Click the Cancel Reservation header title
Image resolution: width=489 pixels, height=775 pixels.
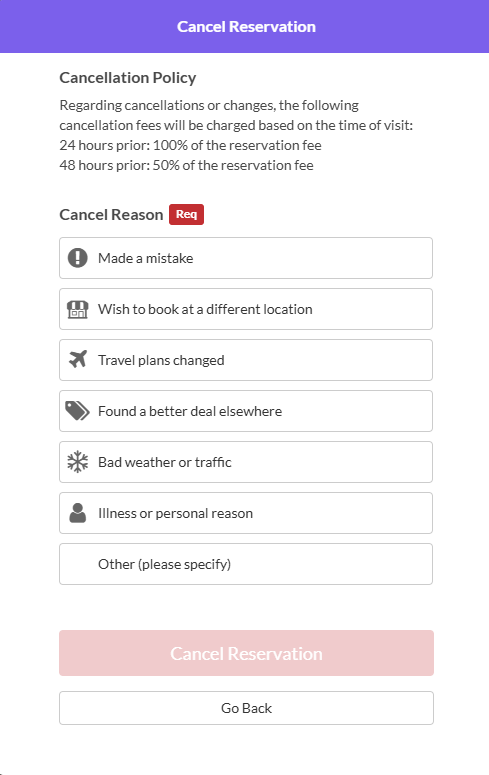click(246, 27)
